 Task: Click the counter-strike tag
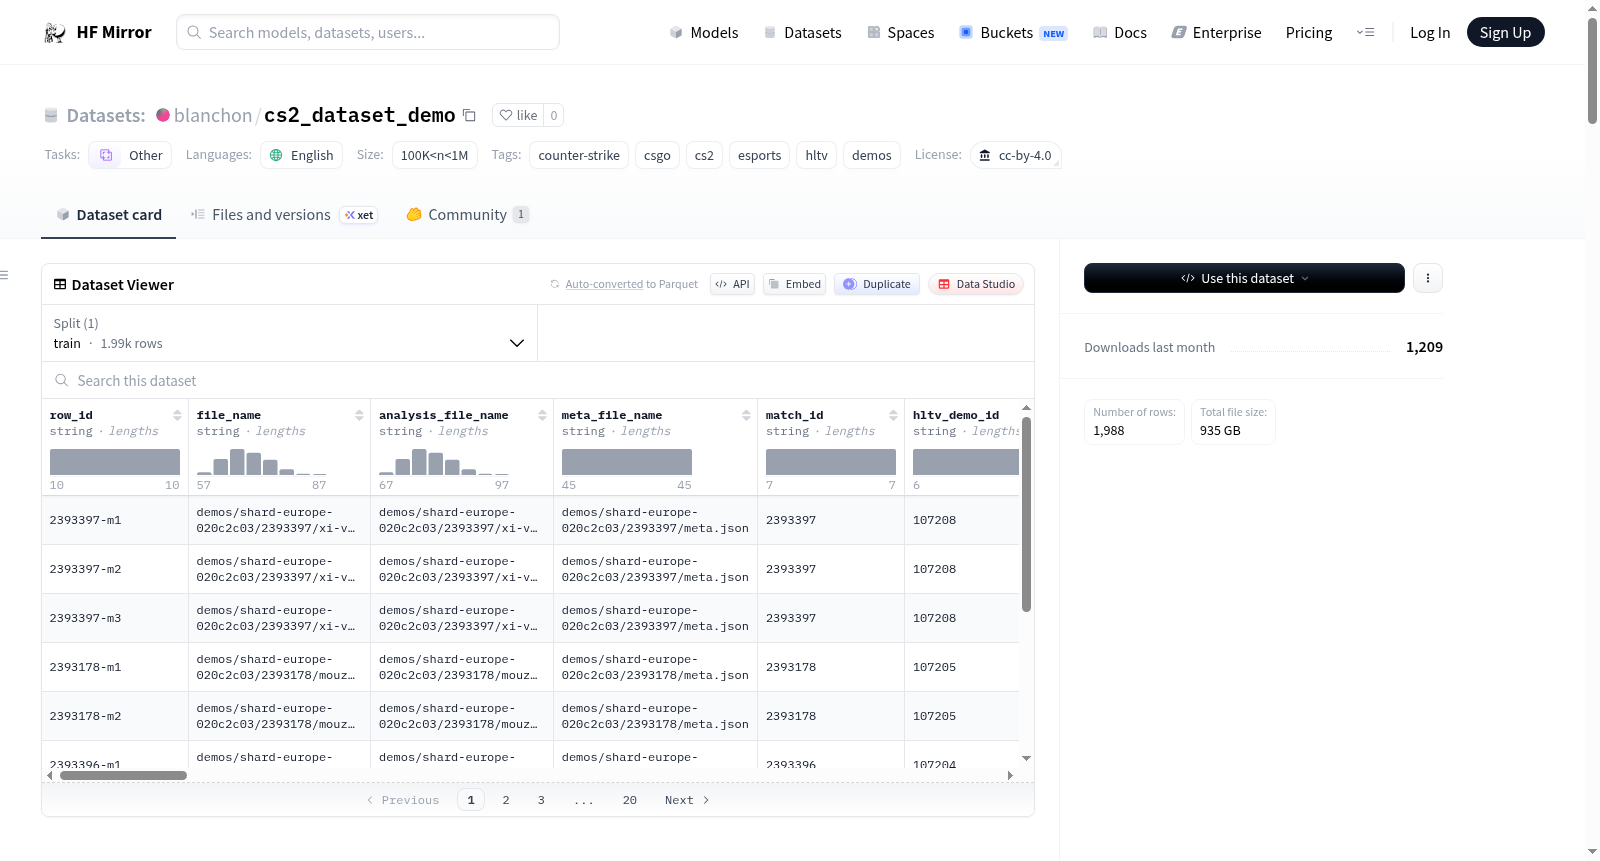(x=579, y=155)
